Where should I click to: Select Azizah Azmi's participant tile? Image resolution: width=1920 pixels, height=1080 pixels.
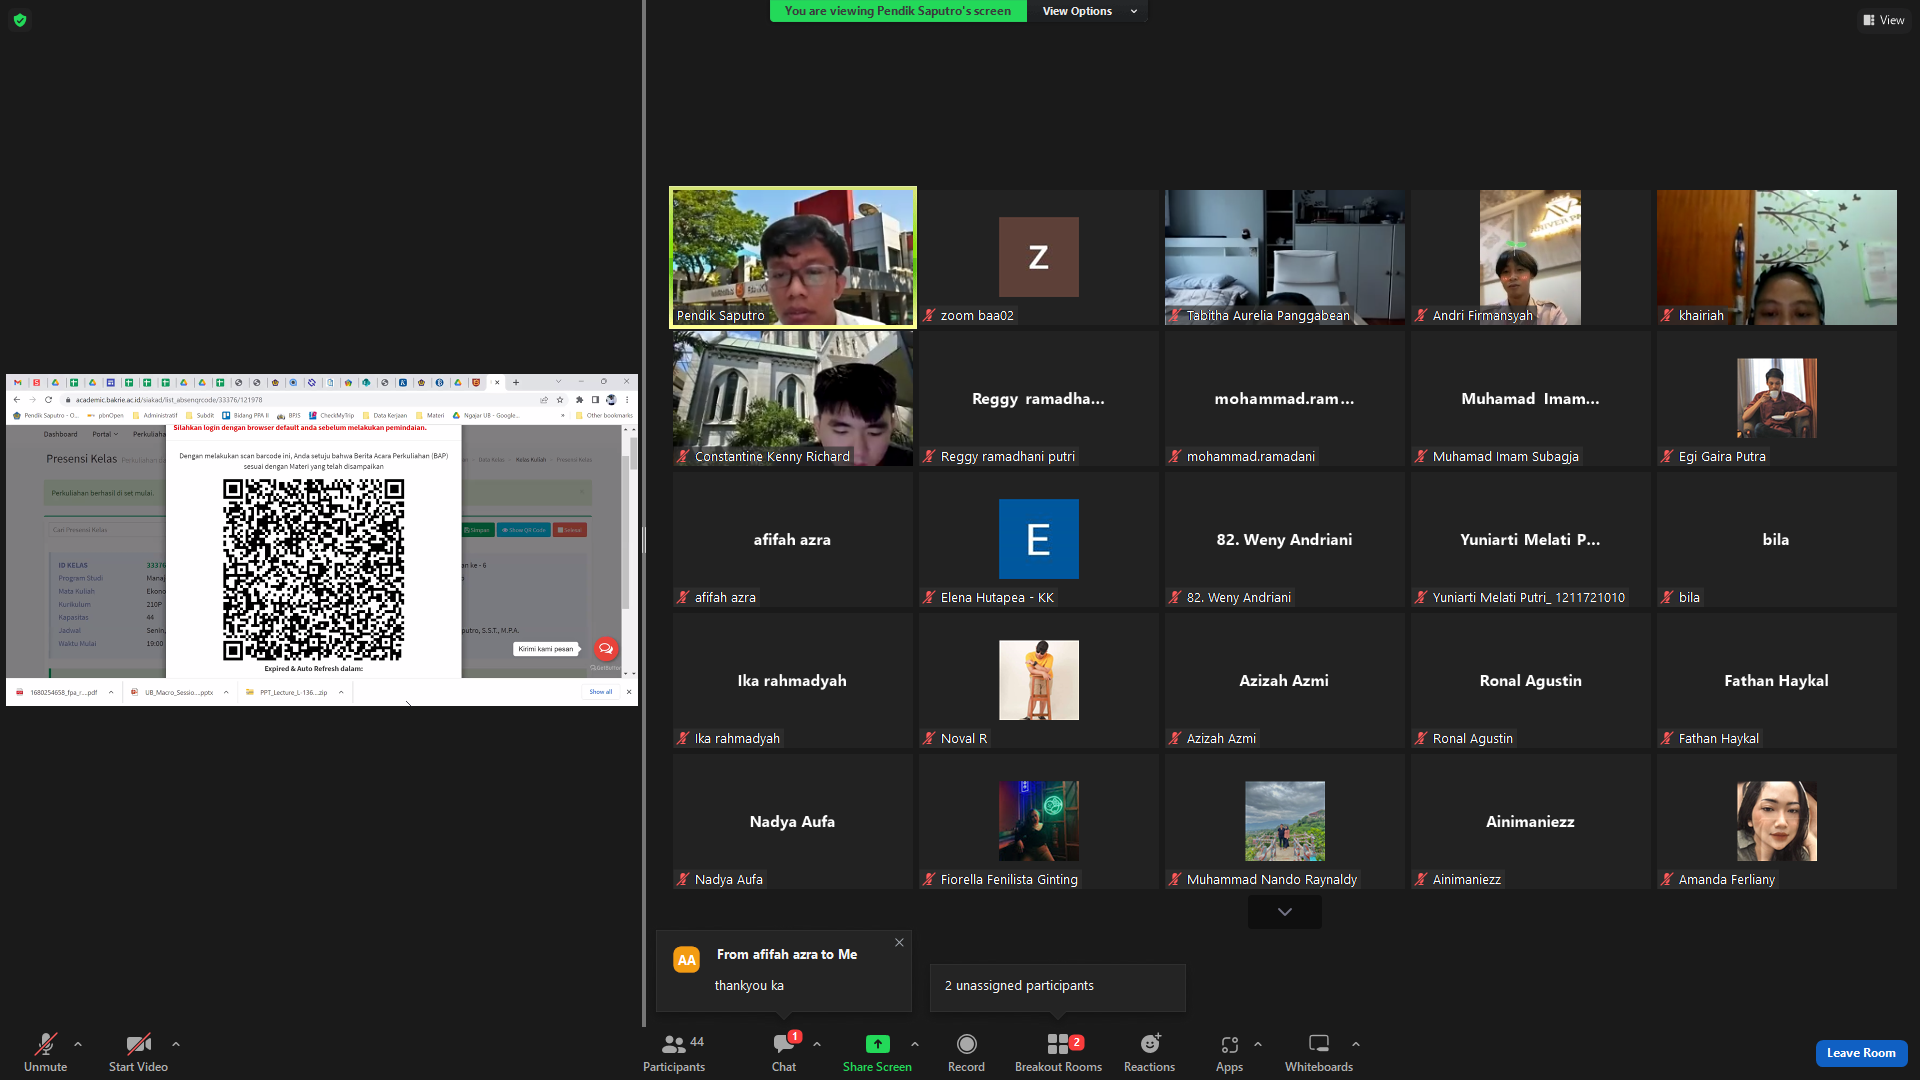coord(1285,681)
